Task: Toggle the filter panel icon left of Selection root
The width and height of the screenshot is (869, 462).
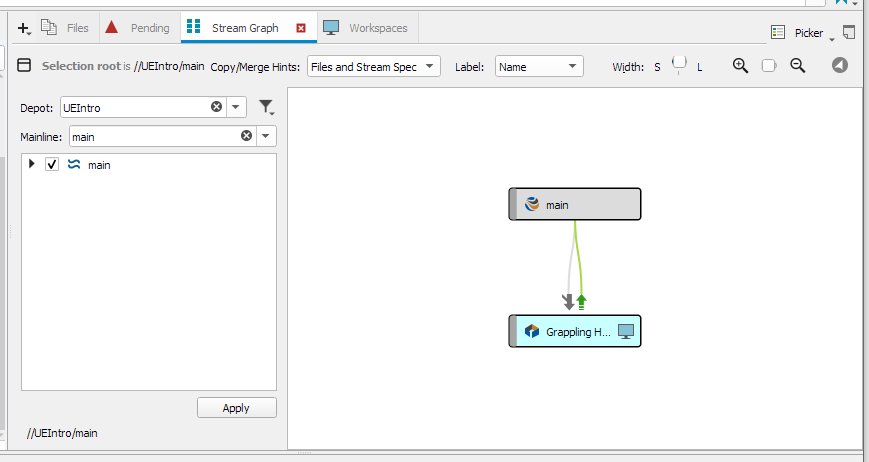Action: 24,65
